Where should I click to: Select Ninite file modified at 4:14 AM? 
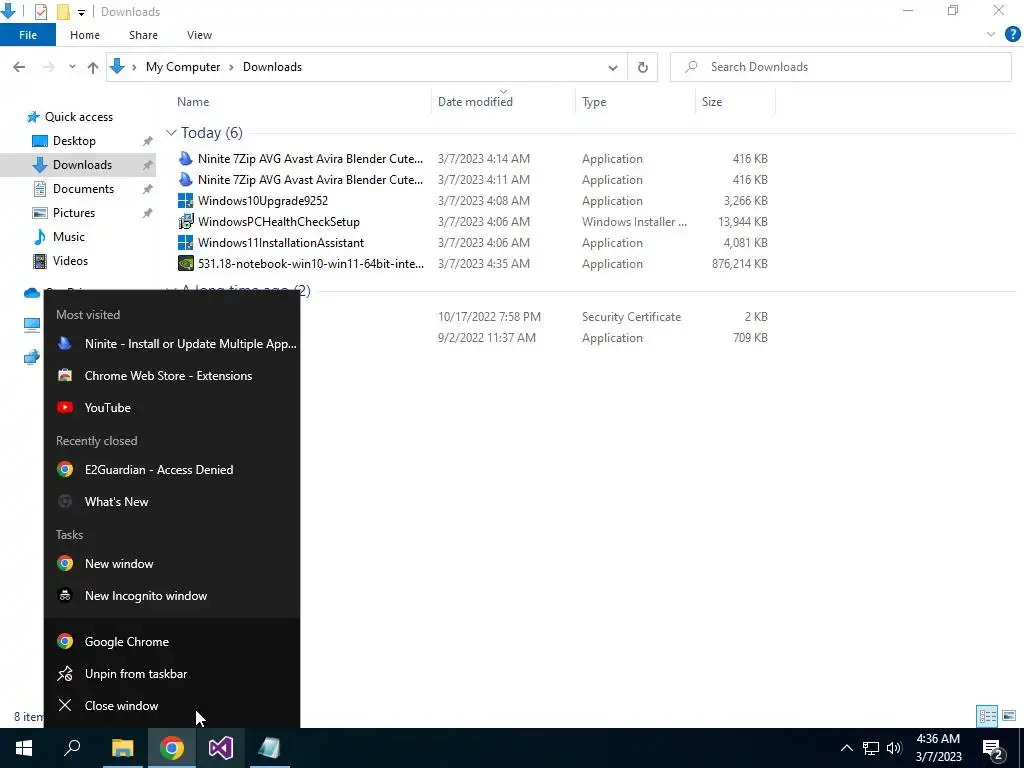point(310,159)
